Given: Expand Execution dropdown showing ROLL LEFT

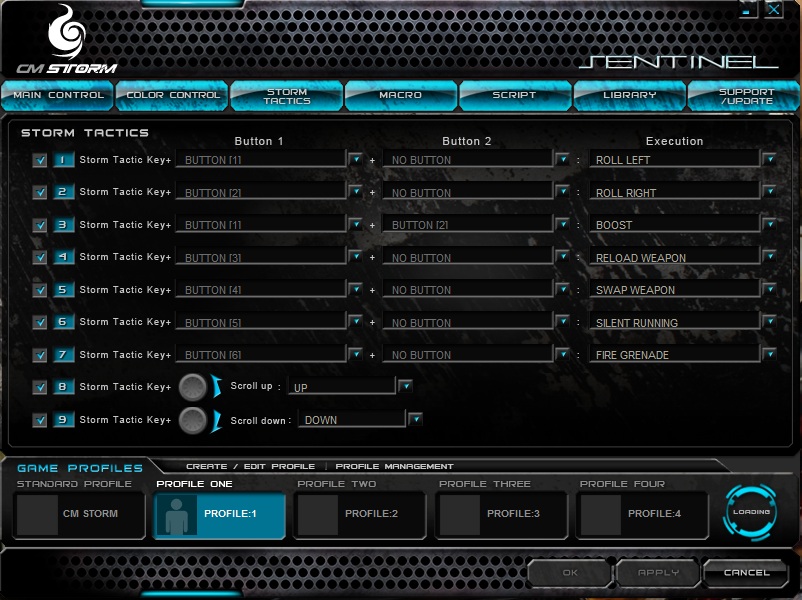Looking at the screenshot, I should click(769, 160).
